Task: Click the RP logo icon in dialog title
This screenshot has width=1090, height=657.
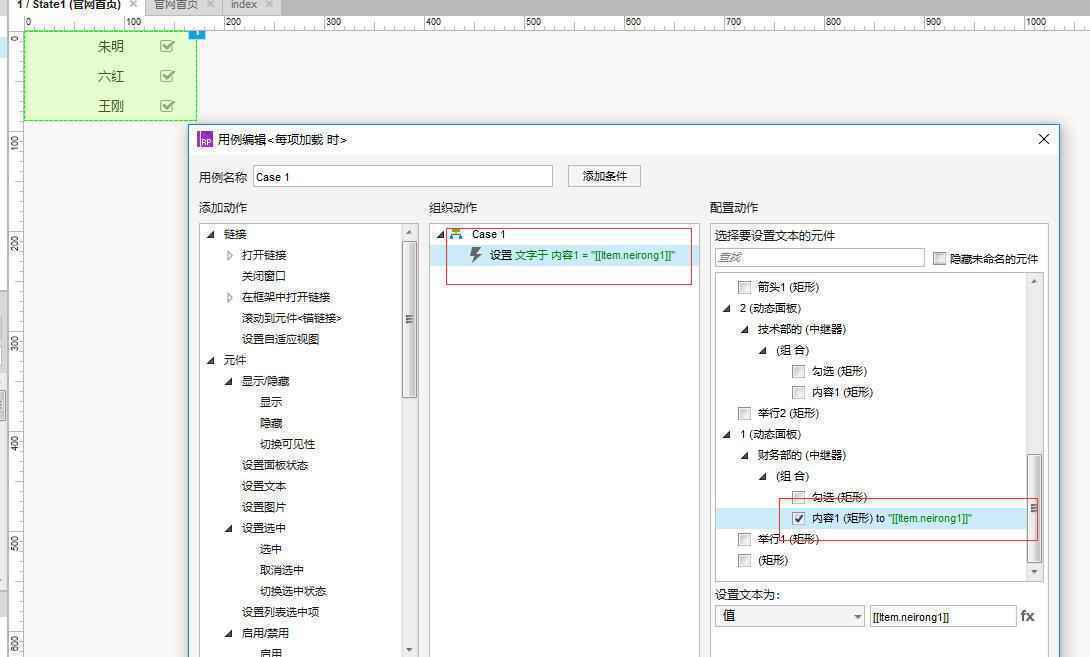Action: coord(205,140)
